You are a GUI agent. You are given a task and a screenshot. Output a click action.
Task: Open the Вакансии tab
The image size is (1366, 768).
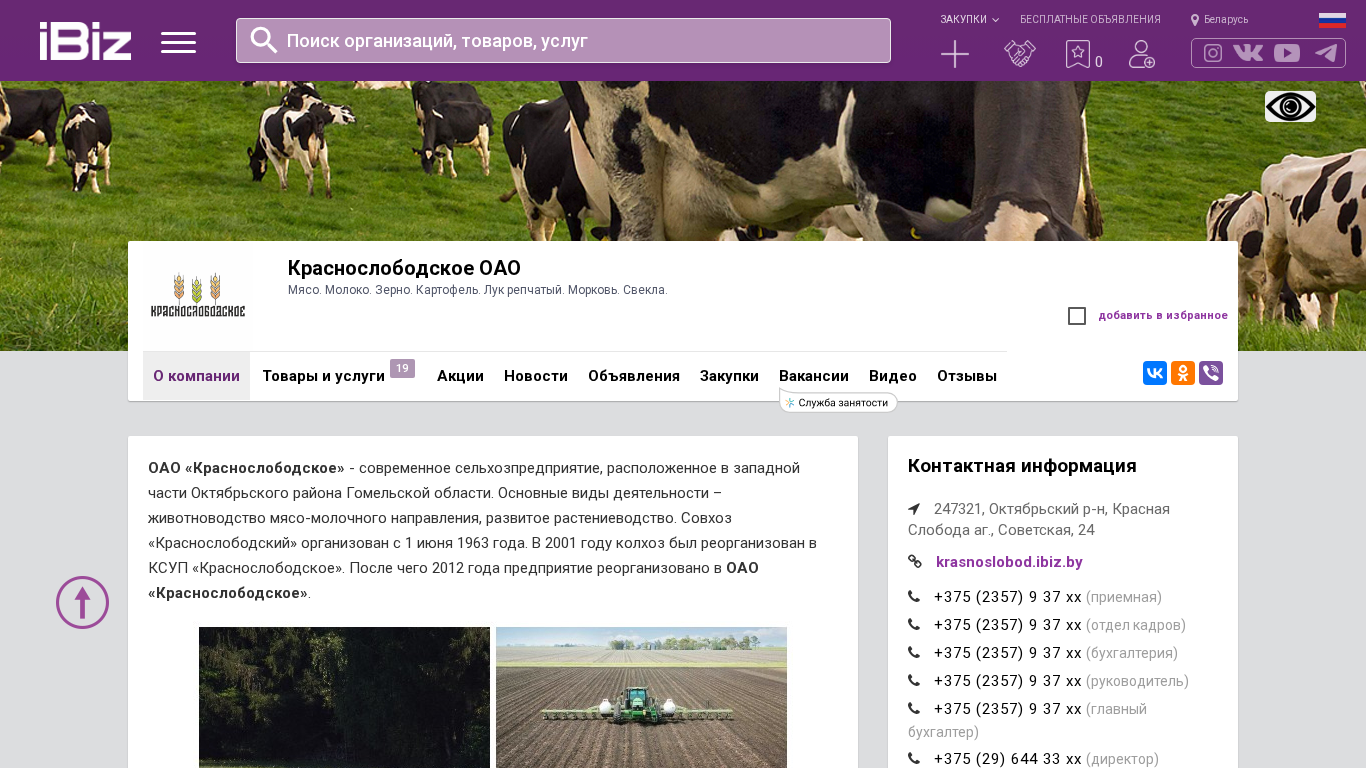point(814,376)
